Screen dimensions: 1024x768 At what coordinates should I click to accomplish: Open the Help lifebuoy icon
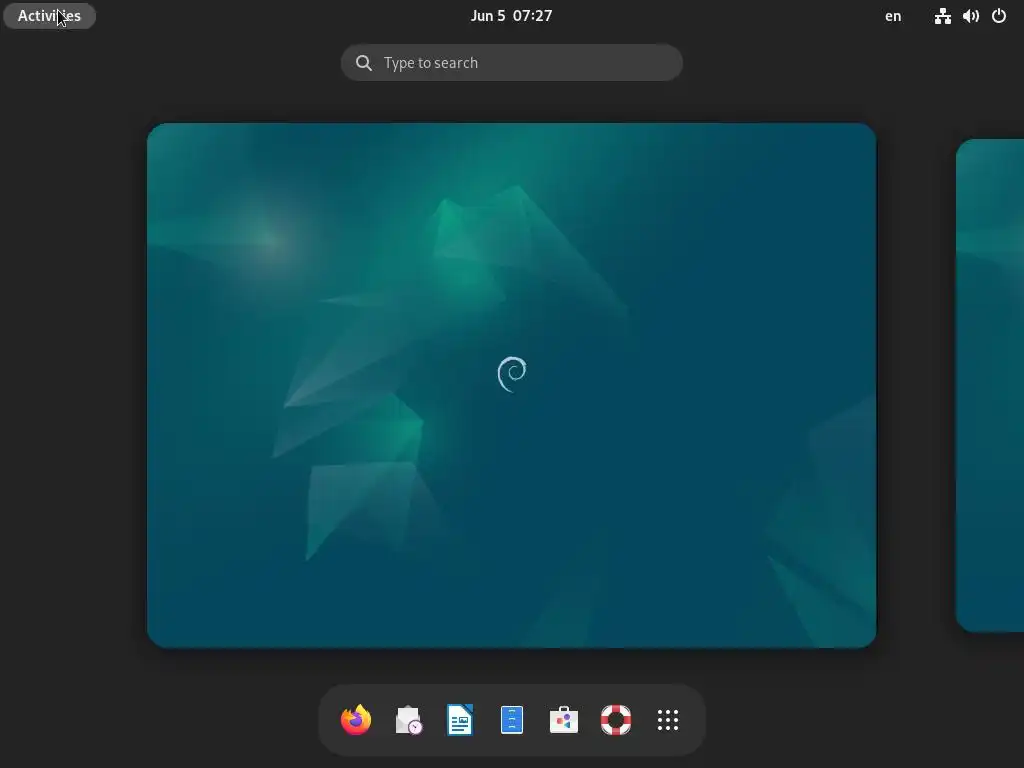click(616, 720)
